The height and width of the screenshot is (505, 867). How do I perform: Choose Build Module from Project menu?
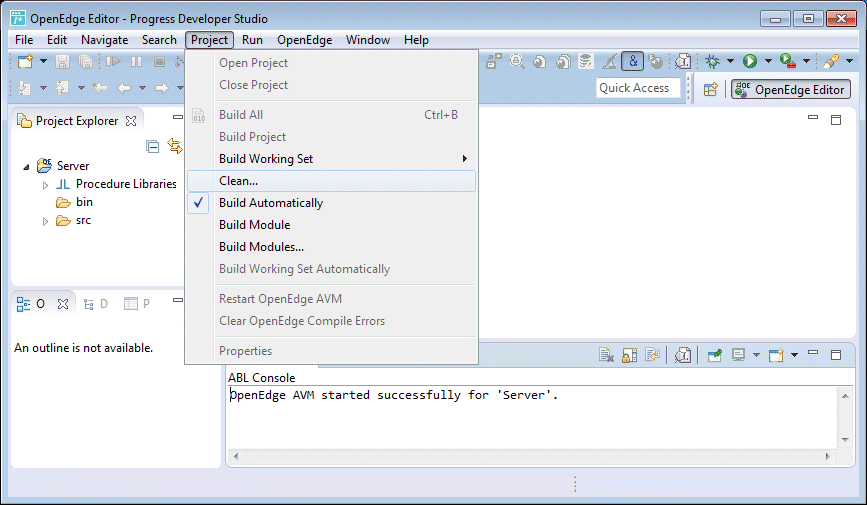point(331,225)
